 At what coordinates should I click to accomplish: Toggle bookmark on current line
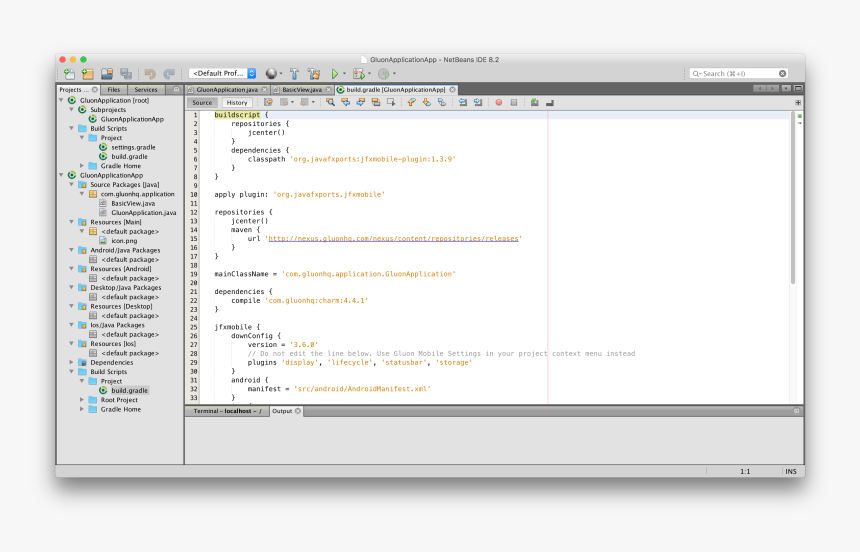[x=442, y=103]
